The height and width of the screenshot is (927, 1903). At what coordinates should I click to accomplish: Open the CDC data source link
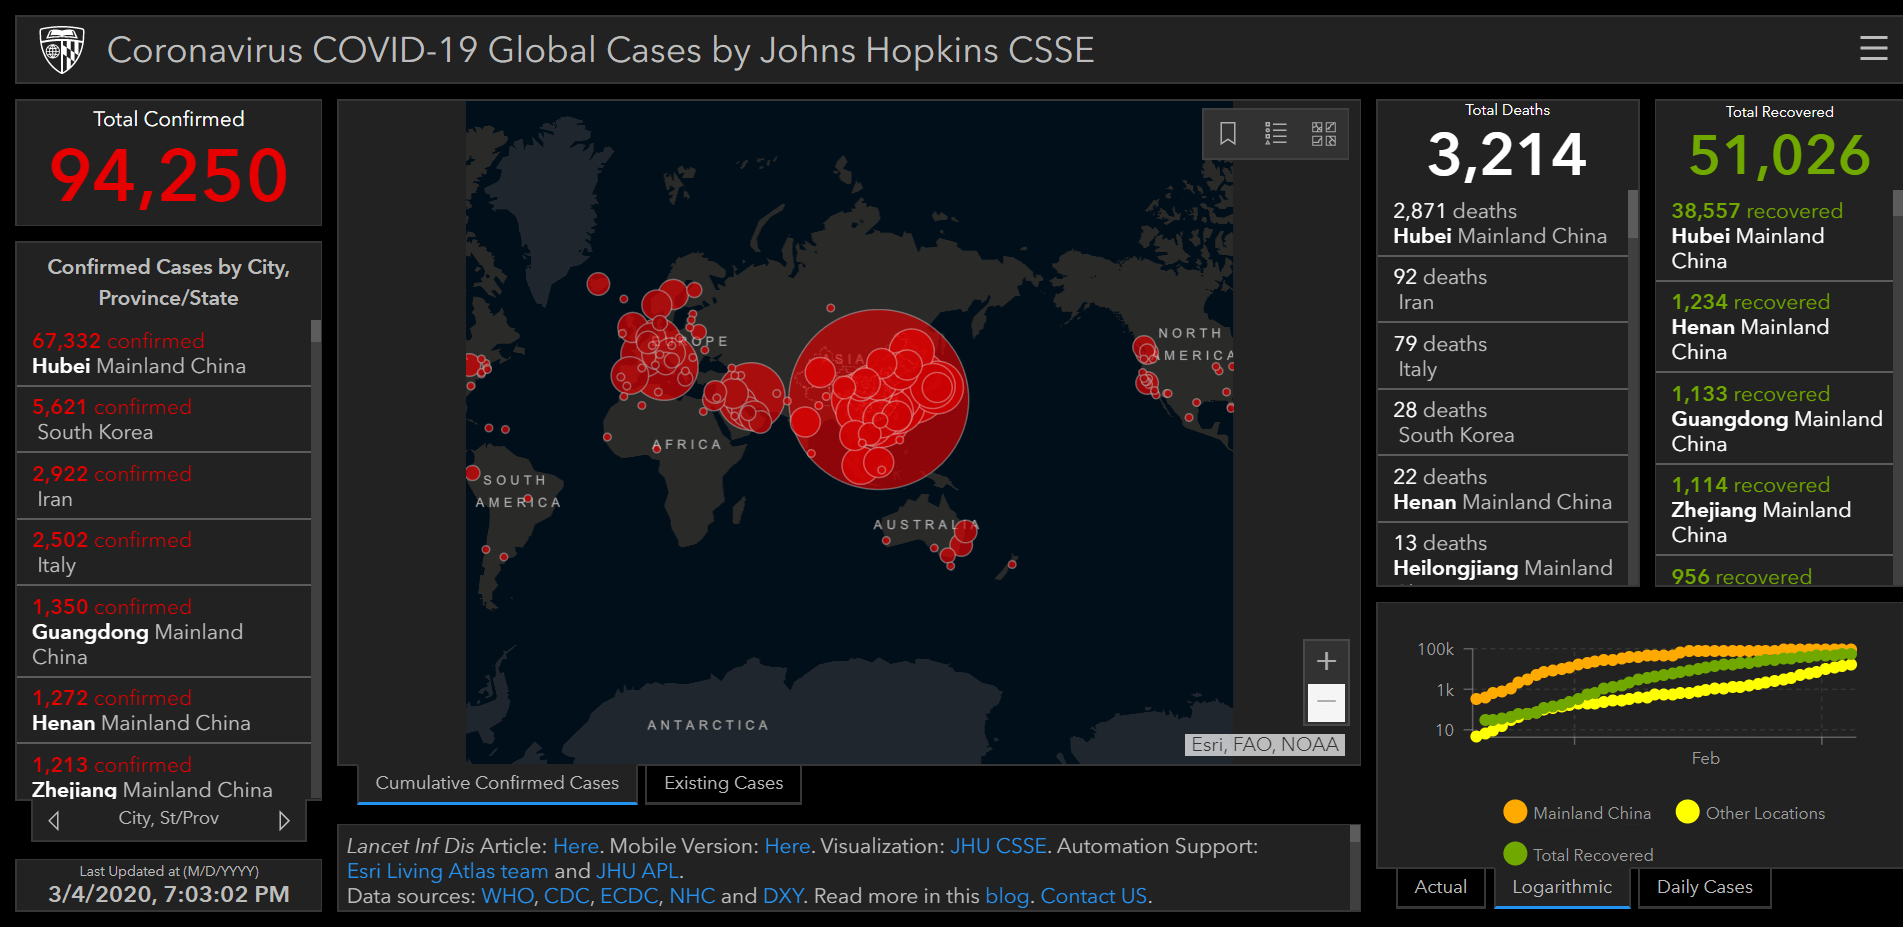[x=566, y=896]
